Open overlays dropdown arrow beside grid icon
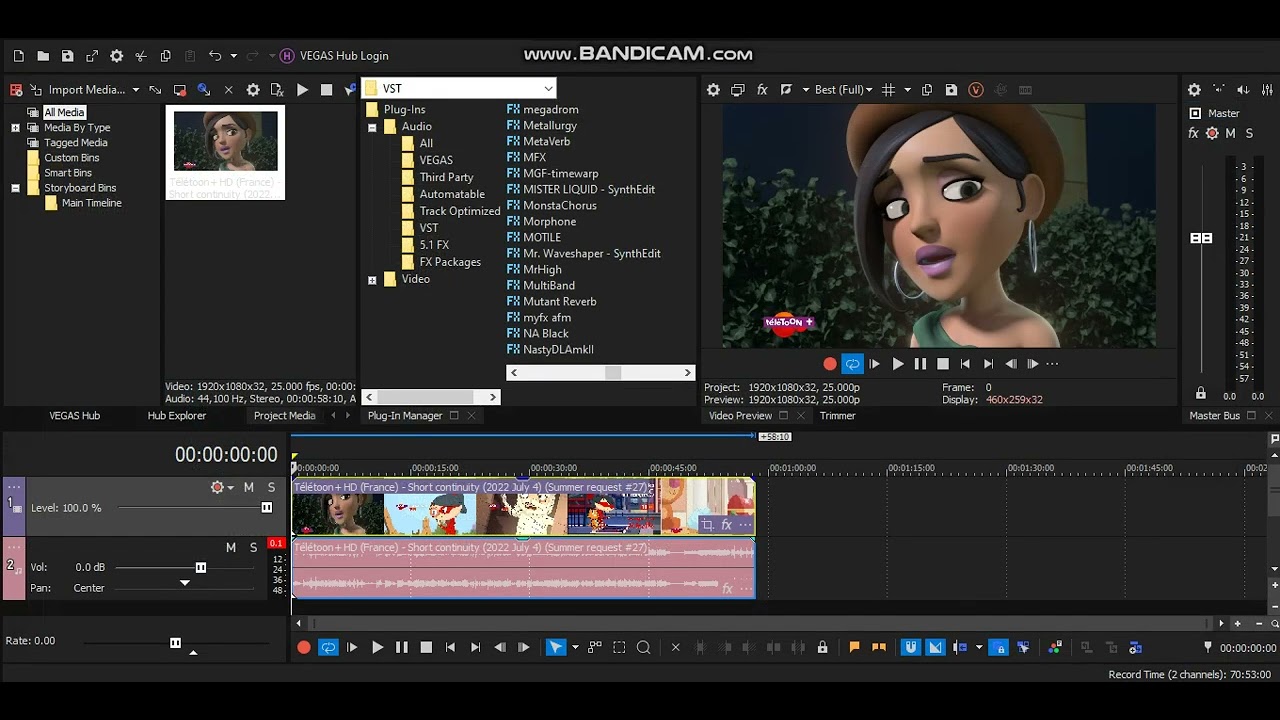 (x=907, y=90)
